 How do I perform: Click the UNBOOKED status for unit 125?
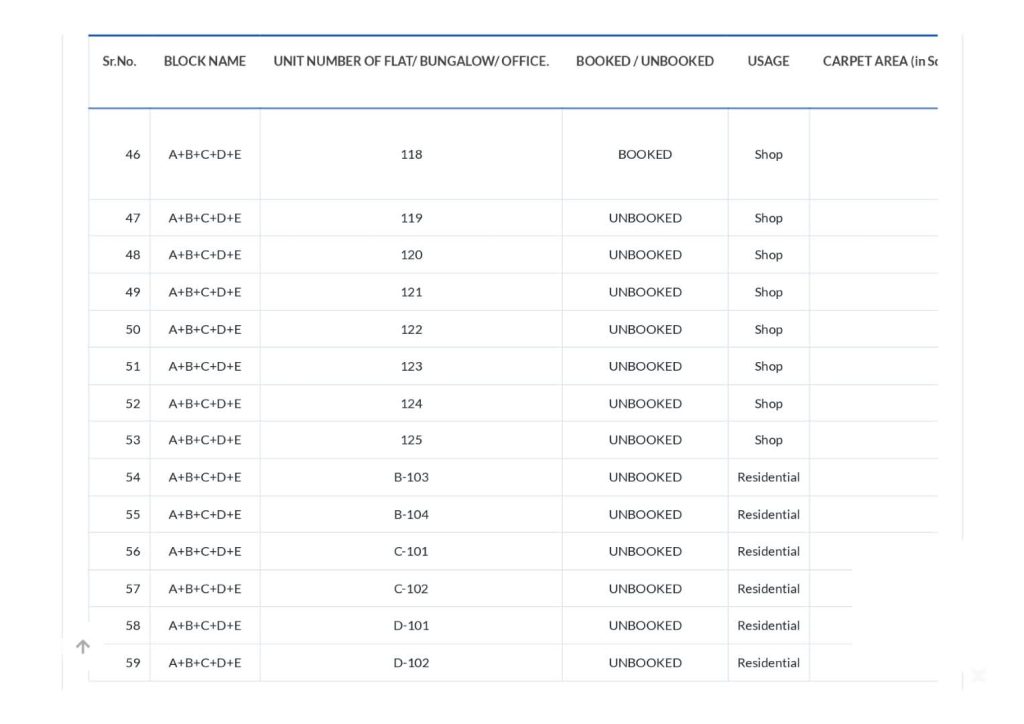click(645, 440)
